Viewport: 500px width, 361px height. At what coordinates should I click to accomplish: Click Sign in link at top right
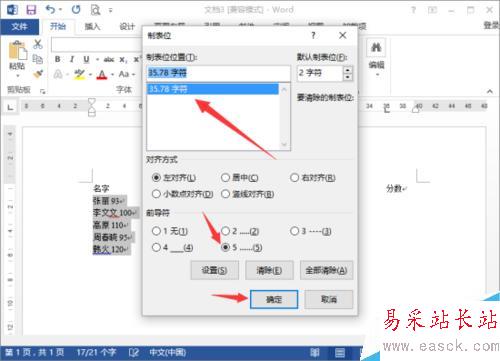491,25
